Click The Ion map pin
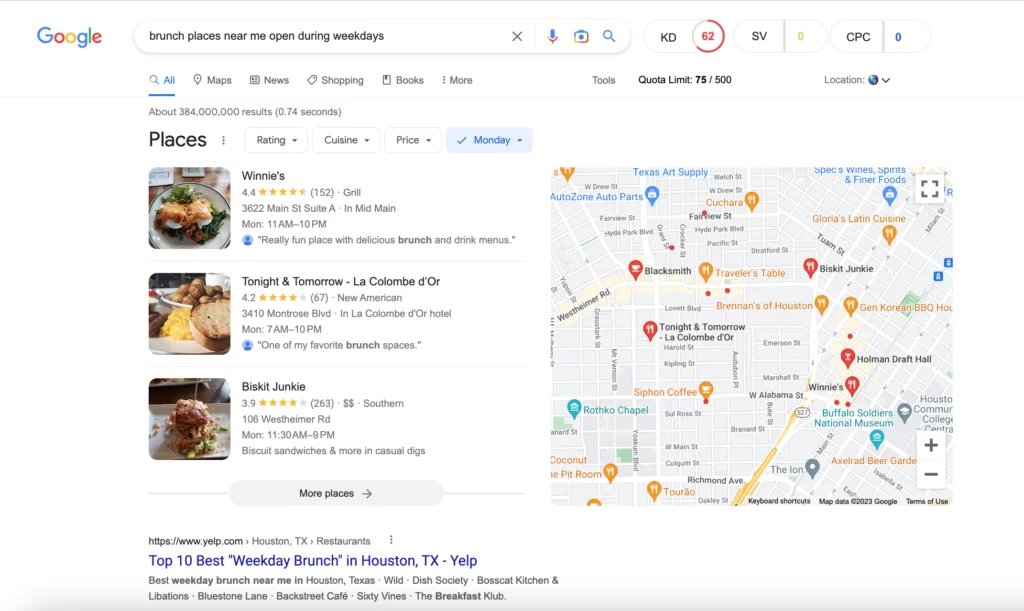 click(812, 467)
